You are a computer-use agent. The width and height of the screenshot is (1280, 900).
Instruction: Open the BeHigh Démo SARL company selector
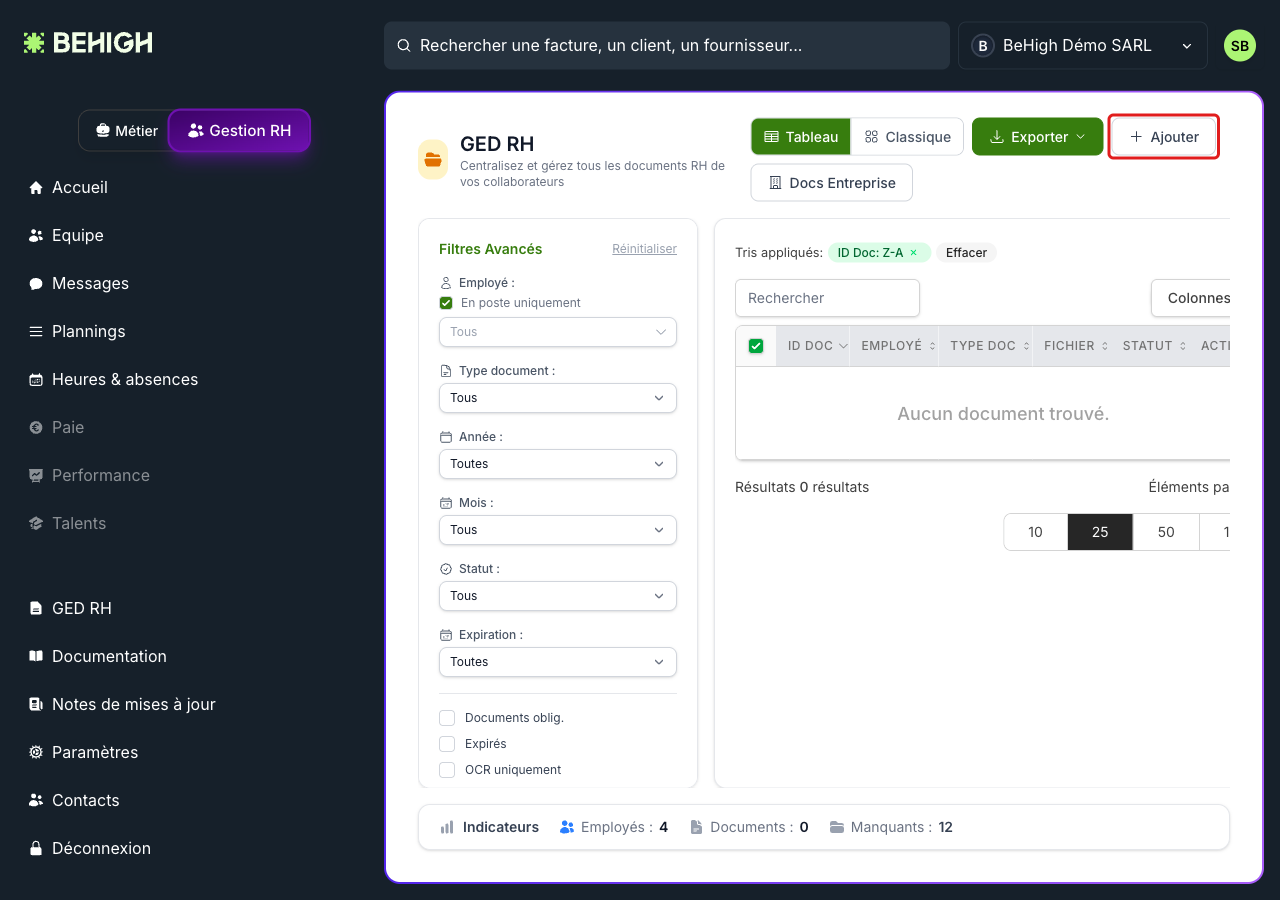[1083, 46]
